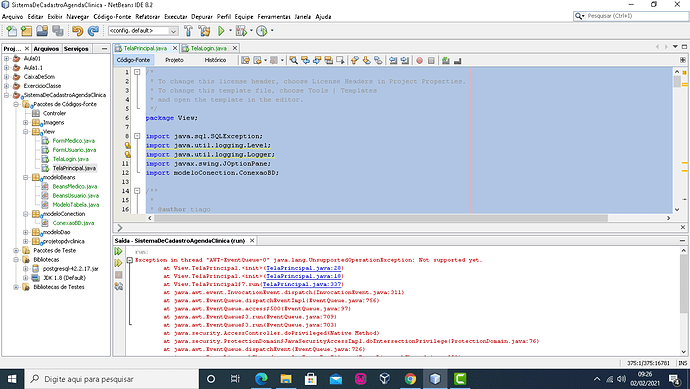Expand the Aula01 project node

(x=7, y=58)
